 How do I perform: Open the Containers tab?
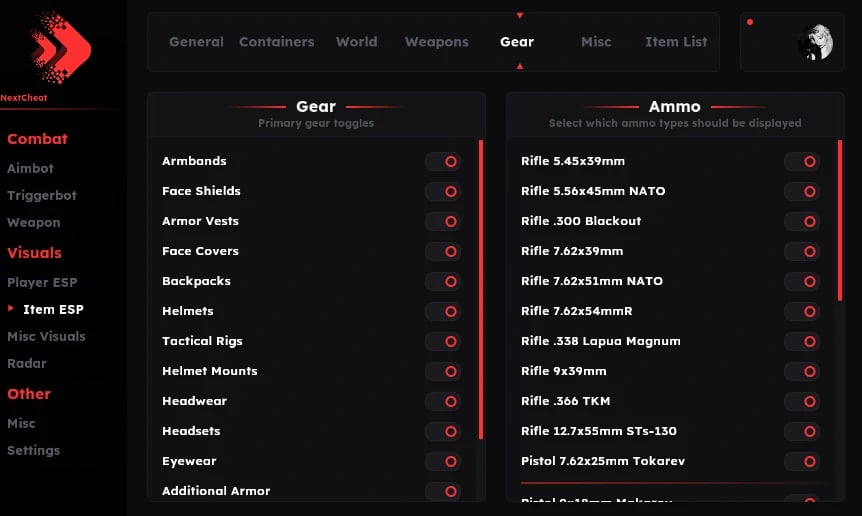tap(276, 42)
